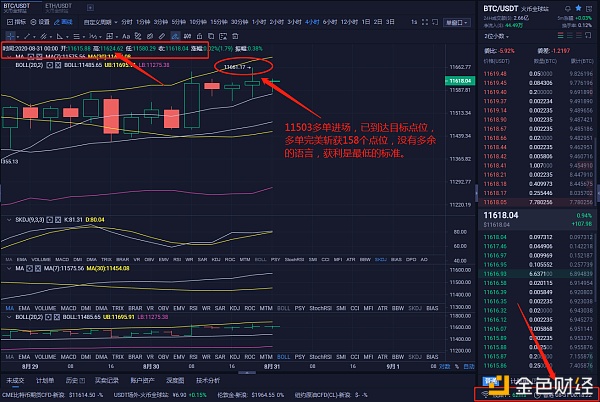The image size is (600, 402).
Task: Open settings for the main chart MA indicator
Action: pos(31,57)
